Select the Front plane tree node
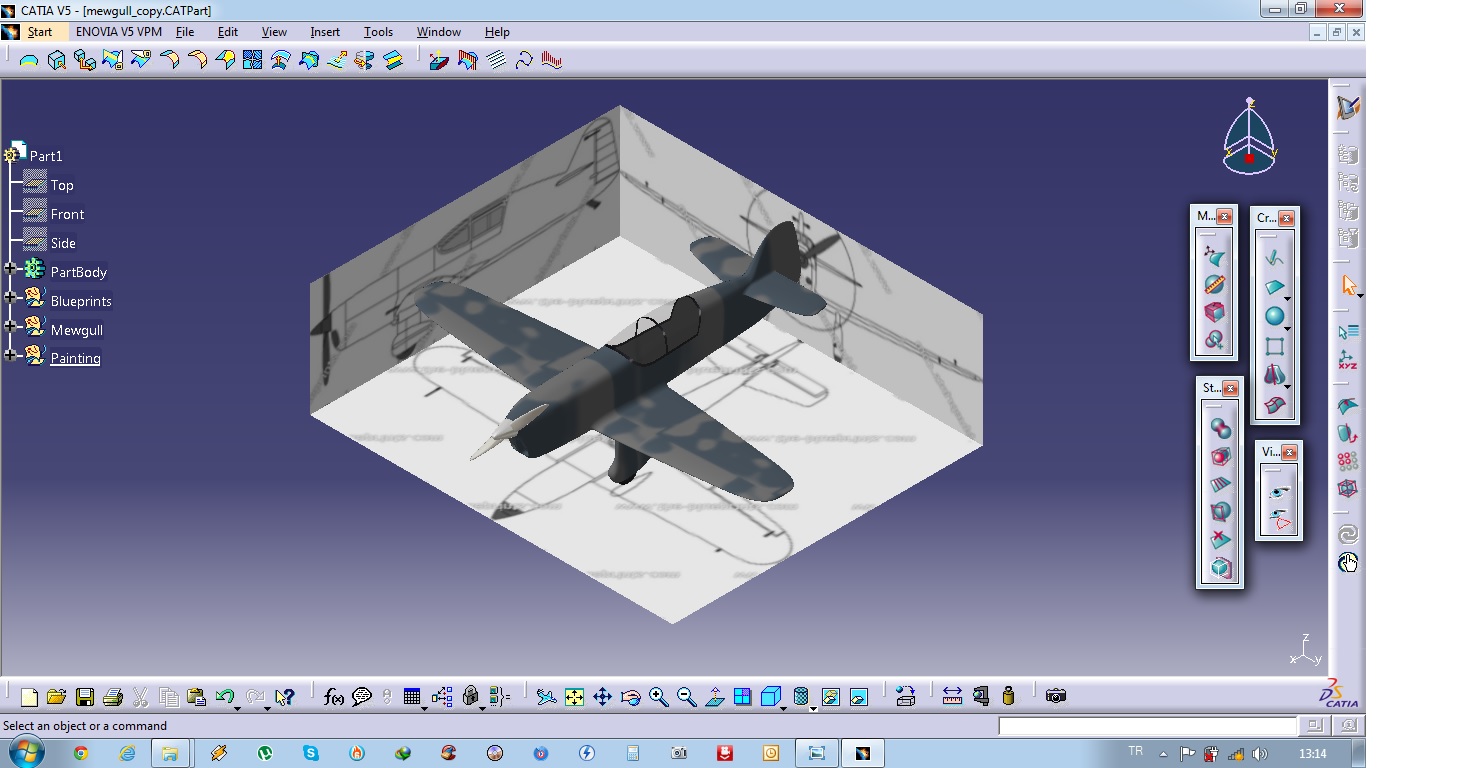Screen dimensions: 1465x768 (x=67, y=214)
